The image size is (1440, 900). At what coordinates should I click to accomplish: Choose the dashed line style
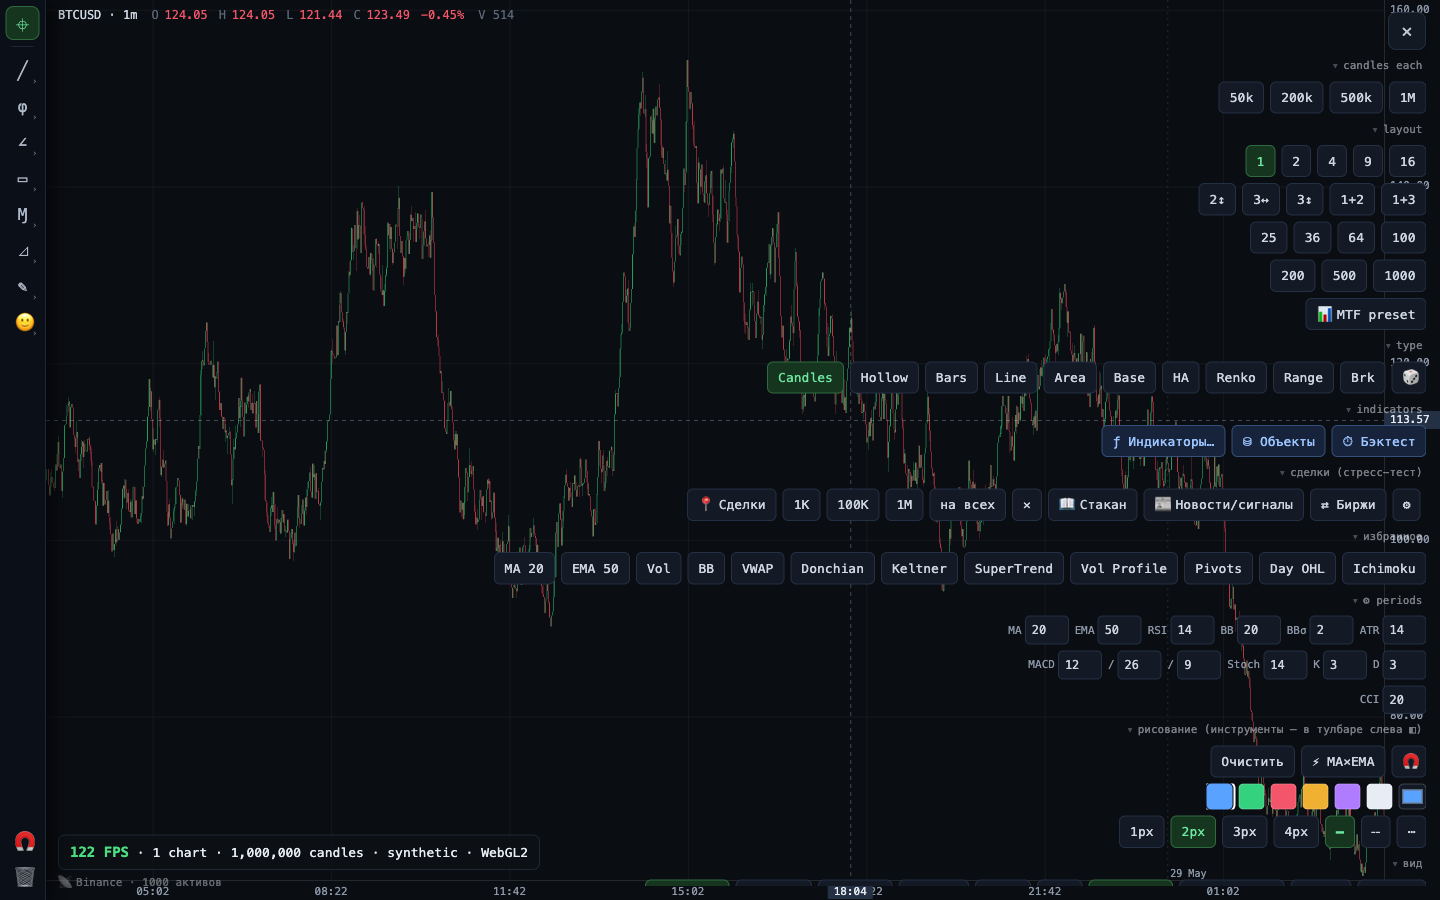[x=1376, y=832]
